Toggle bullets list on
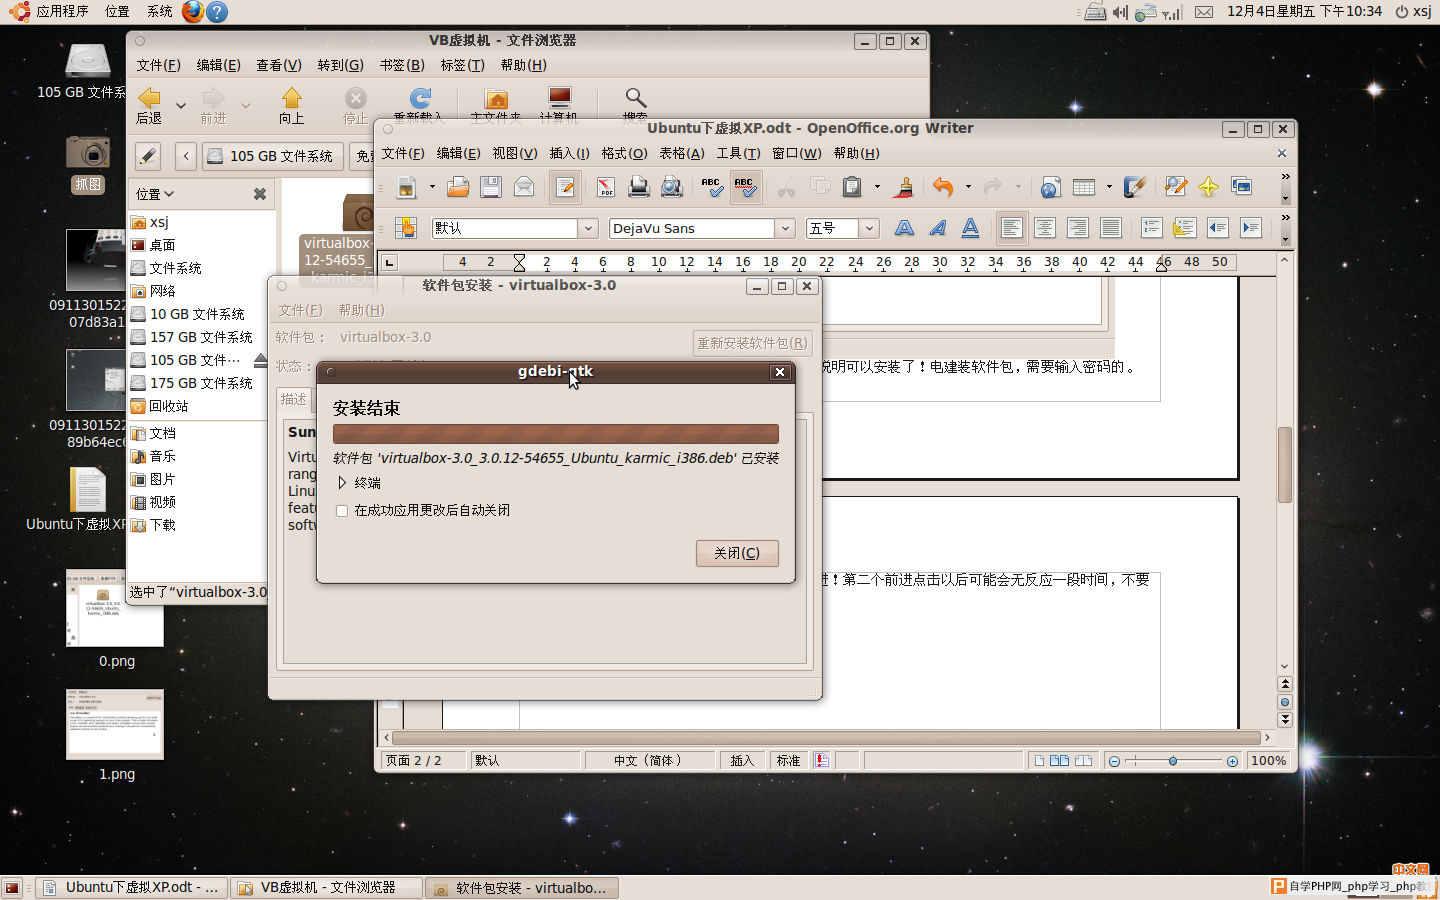Viewport: 1440px width, 900px height. coord(1184,228)
